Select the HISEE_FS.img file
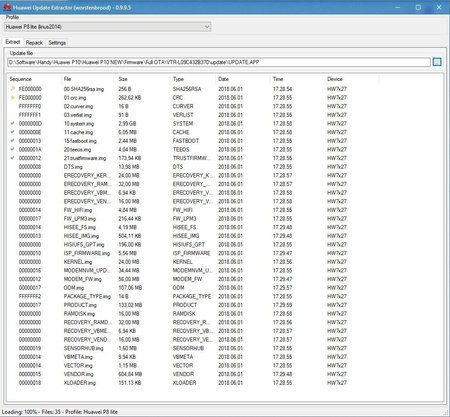The width and height of the screenshot is (450, 417). 80,228
